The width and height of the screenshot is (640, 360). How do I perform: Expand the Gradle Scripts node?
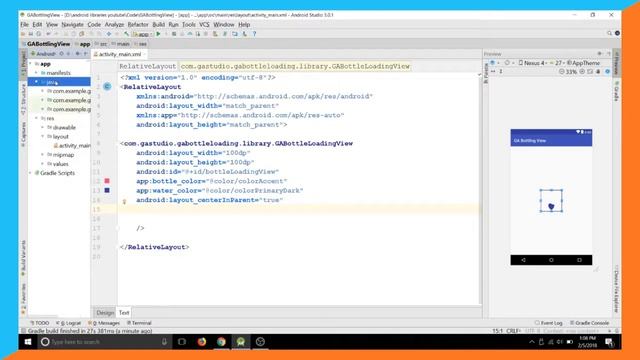click(x=30, y=173)
